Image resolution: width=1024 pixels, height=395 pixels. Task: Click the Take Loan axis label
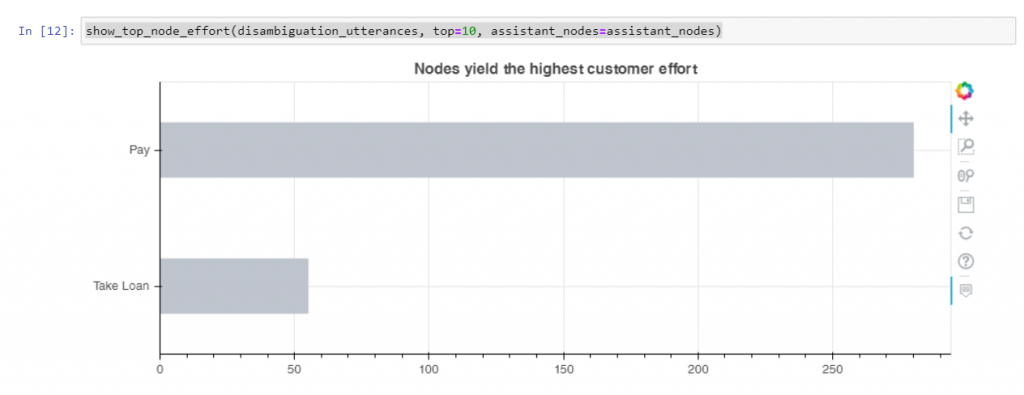[121, 286]
